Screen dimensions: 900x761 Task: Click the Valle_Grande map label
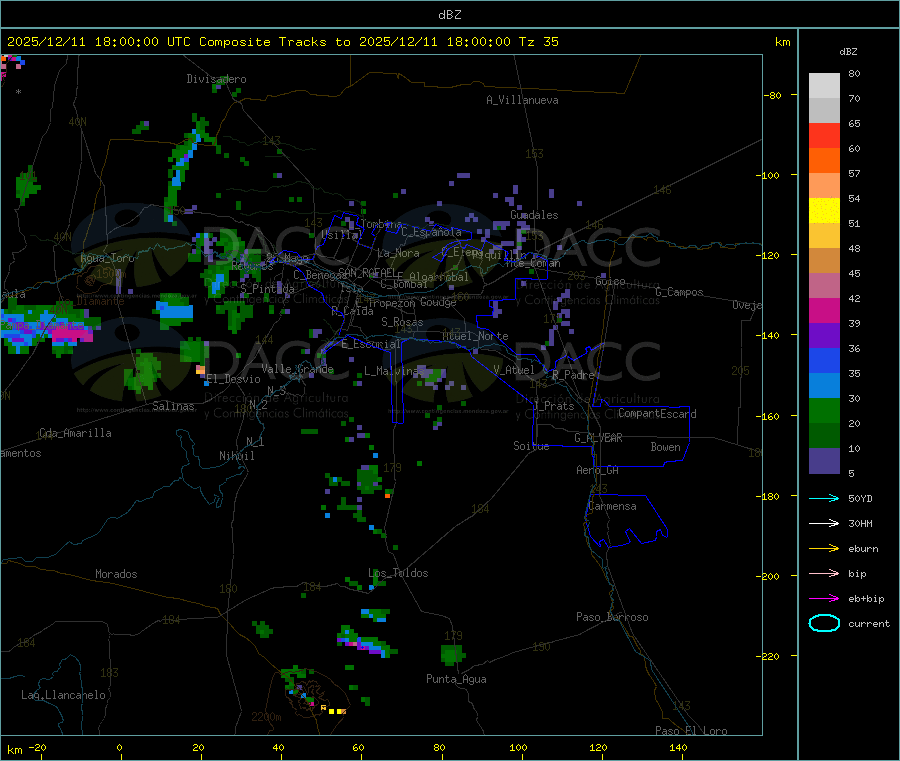tap(297, 369)
